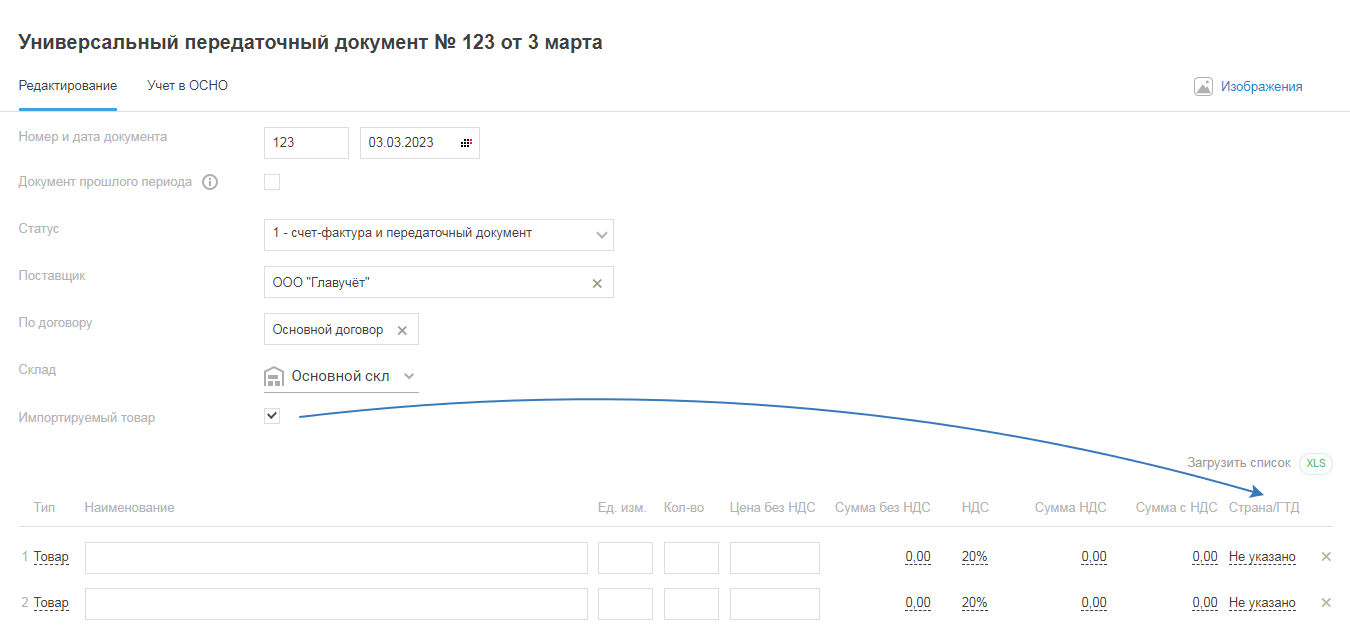Switch to Учет в ОСНО tab

point(188,86)
